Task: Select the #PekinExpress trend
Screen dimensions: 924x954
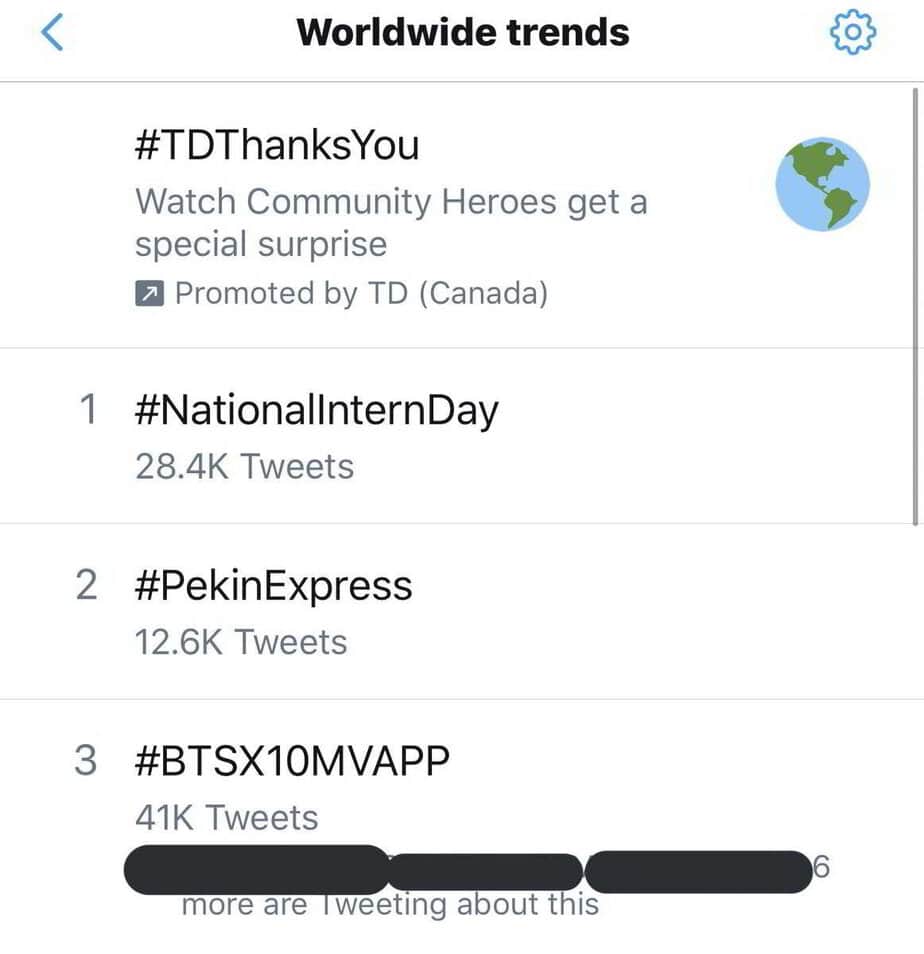Action: (272, 586)
